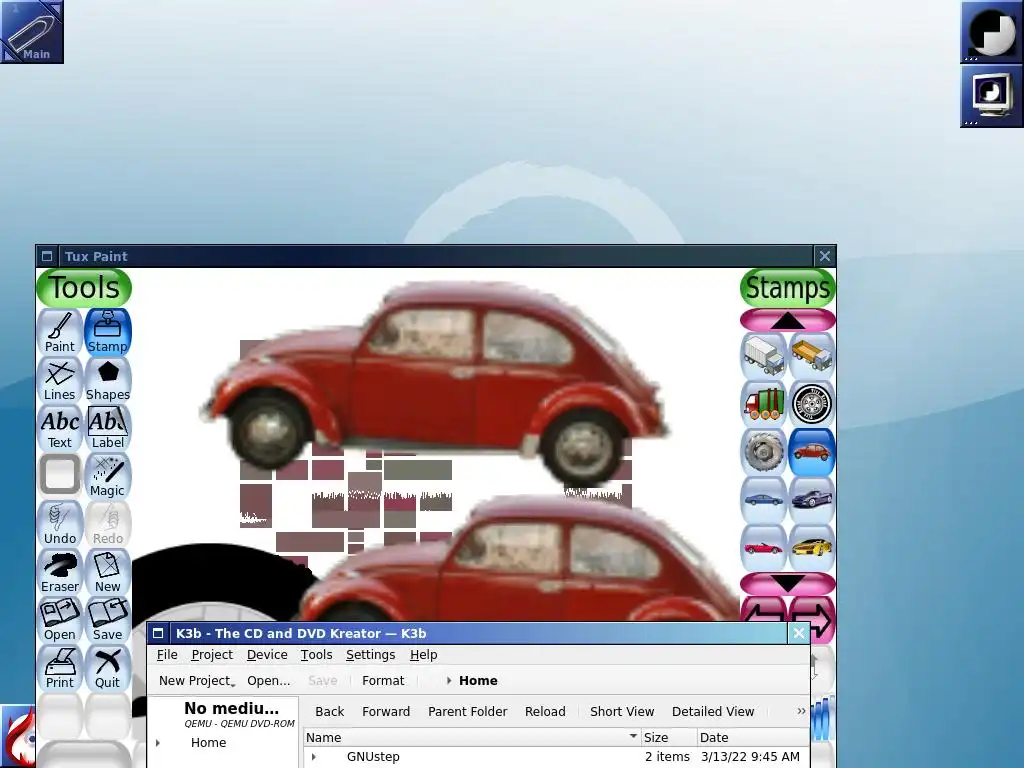Select the Paint brush tool
Viewport: 1024px width, 768px height.
point(59,332)
